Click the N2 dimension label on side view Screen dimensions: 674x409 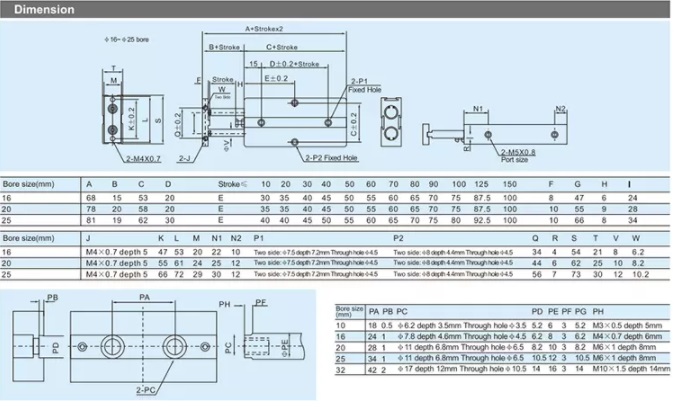pos(561,109)
